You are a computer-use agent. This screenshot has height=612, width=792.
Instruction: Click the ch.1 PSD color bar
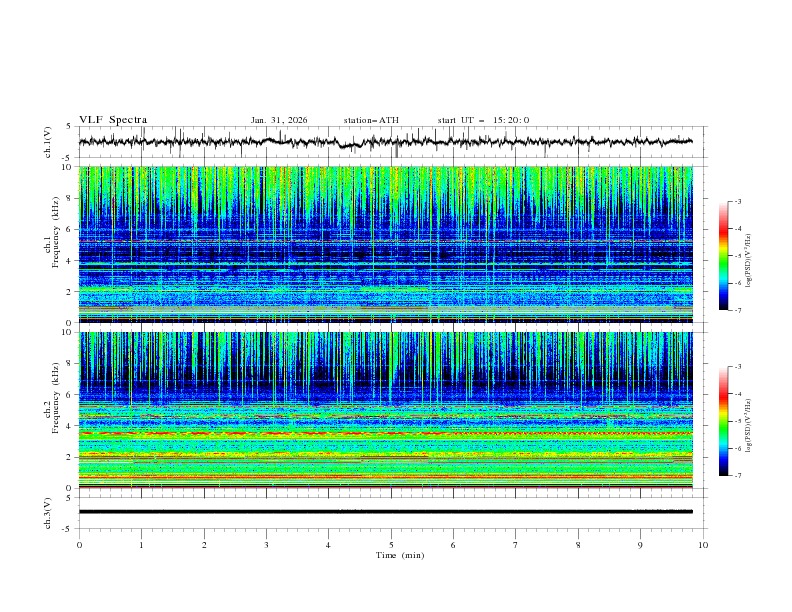[x=724, y=256]
